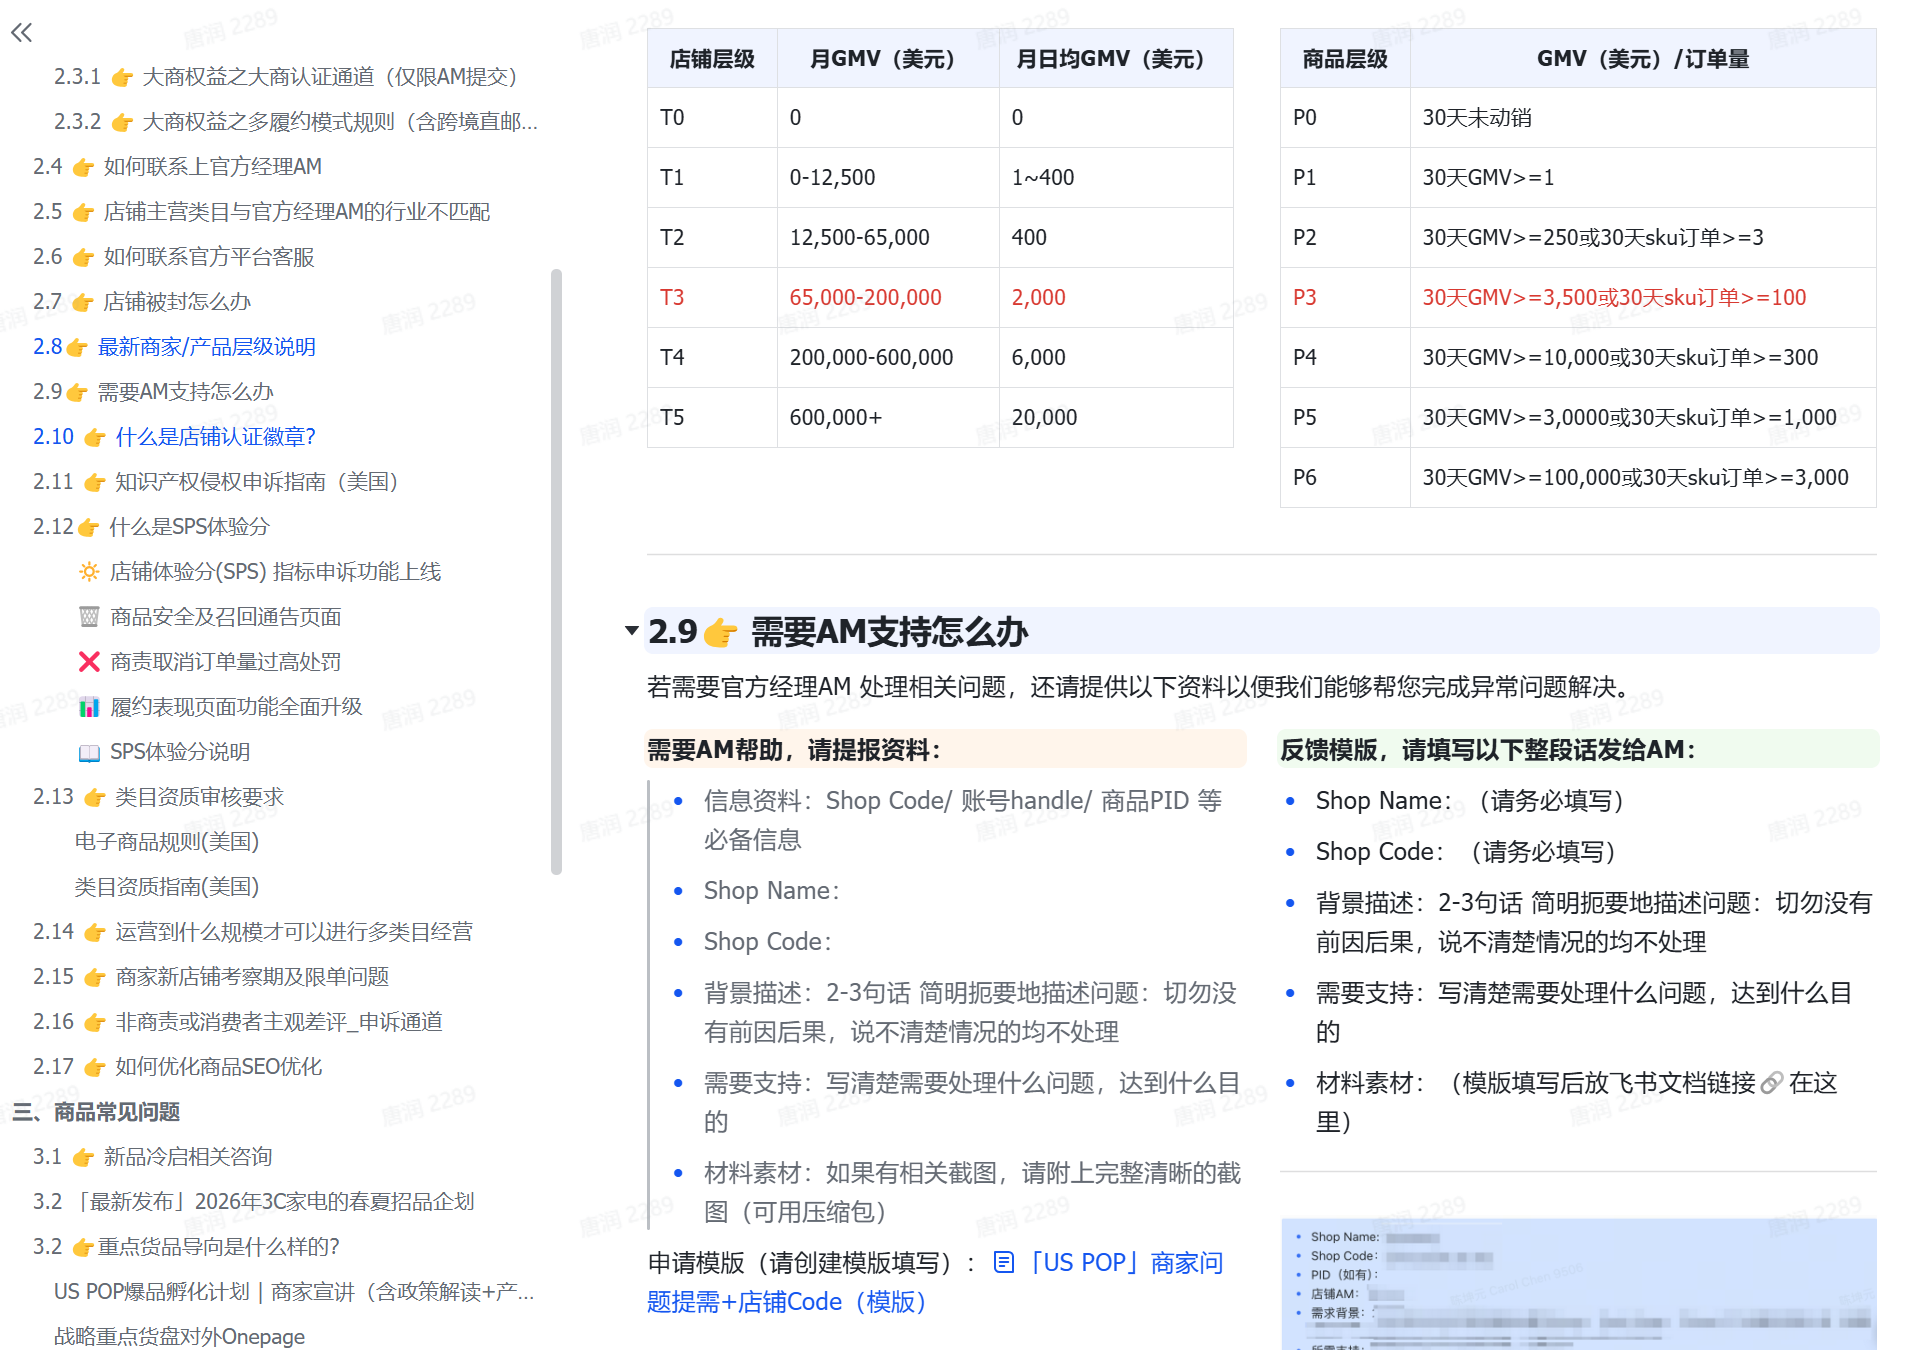
Task: Click the 商品层级 table header
Action: [x=1345, y=59]
